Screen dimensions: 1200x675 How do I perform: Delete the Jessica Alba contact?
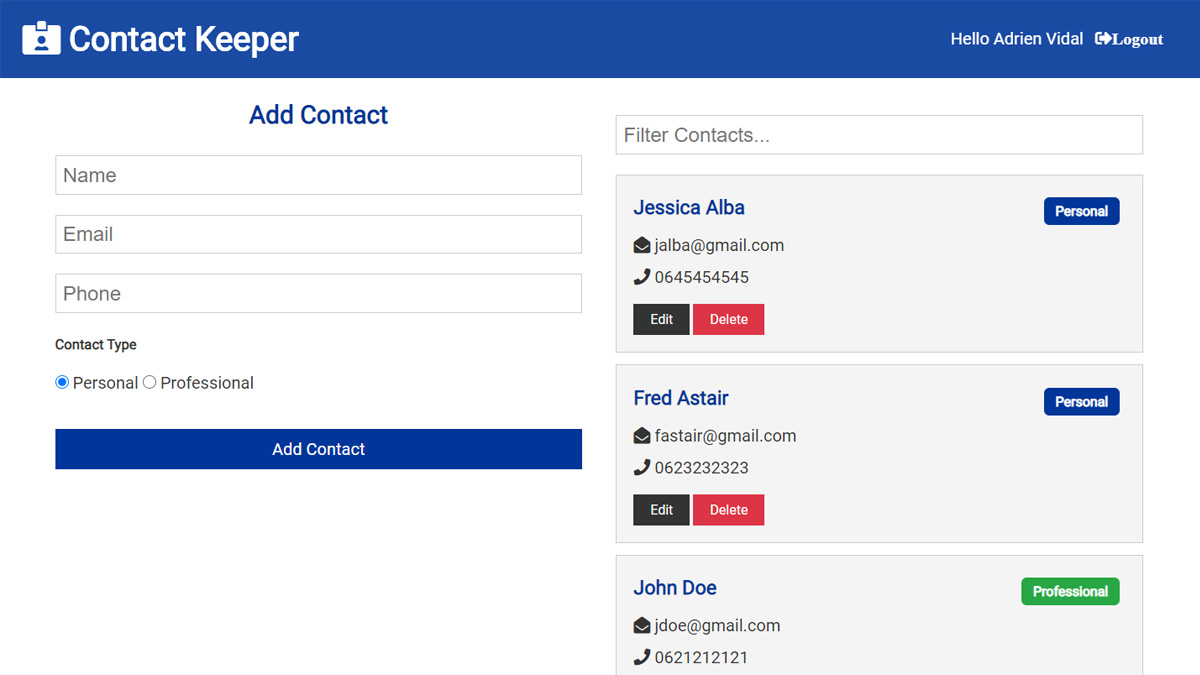click(x=728, y=319)
